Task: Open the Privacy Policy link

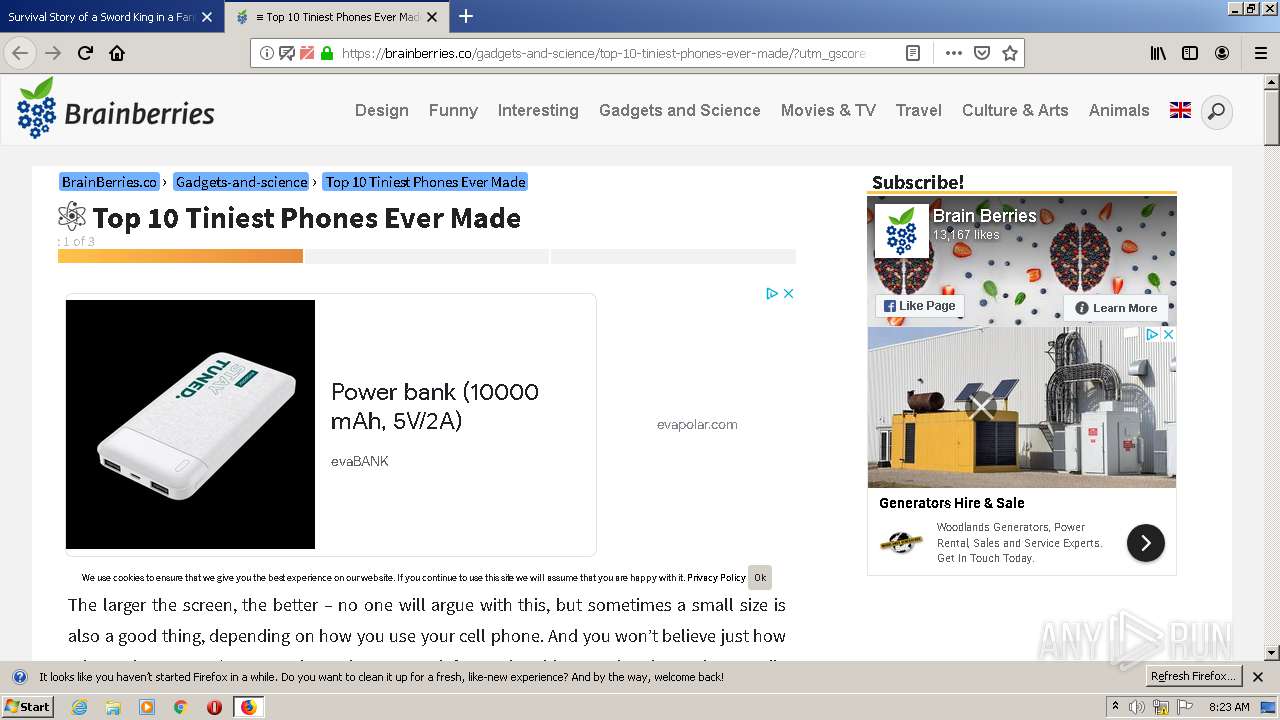Action: (x=716, y=577)
